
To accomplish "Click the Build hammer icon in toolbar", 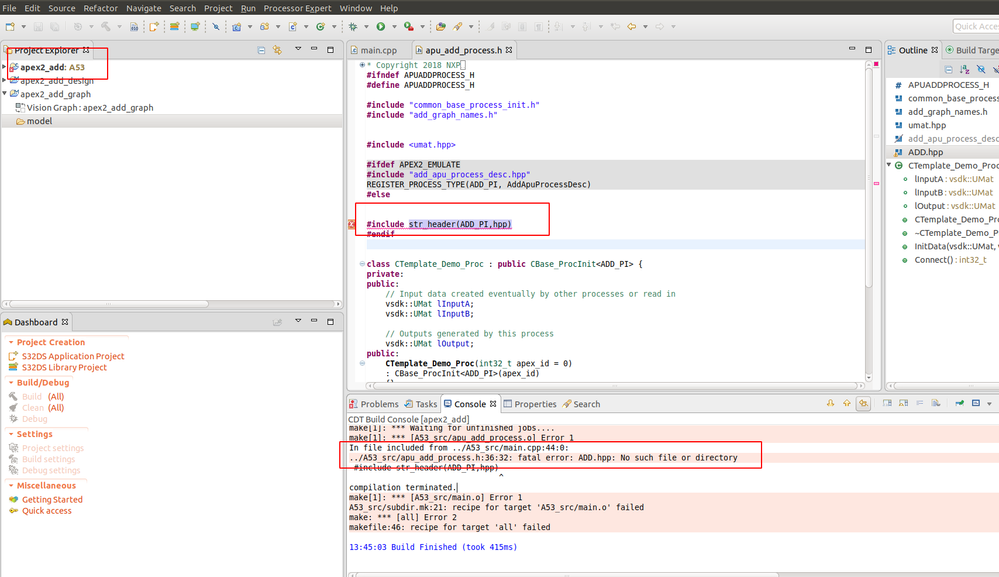I will [x=106, y=27].
